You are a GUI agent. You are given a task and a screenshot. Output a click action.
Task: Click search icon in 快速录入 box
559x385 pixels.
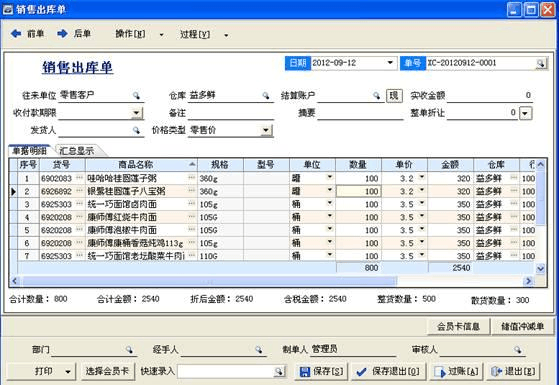pyautogui.click(x=279, y=371)
